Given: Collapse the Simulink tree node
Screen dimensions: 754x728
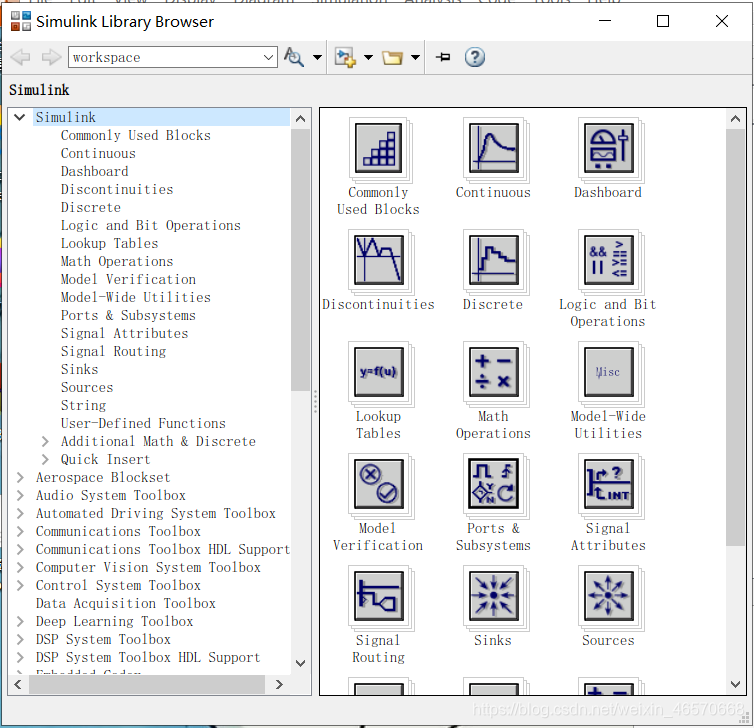Looking at the screenshot, I should click(x=20, y=117).
